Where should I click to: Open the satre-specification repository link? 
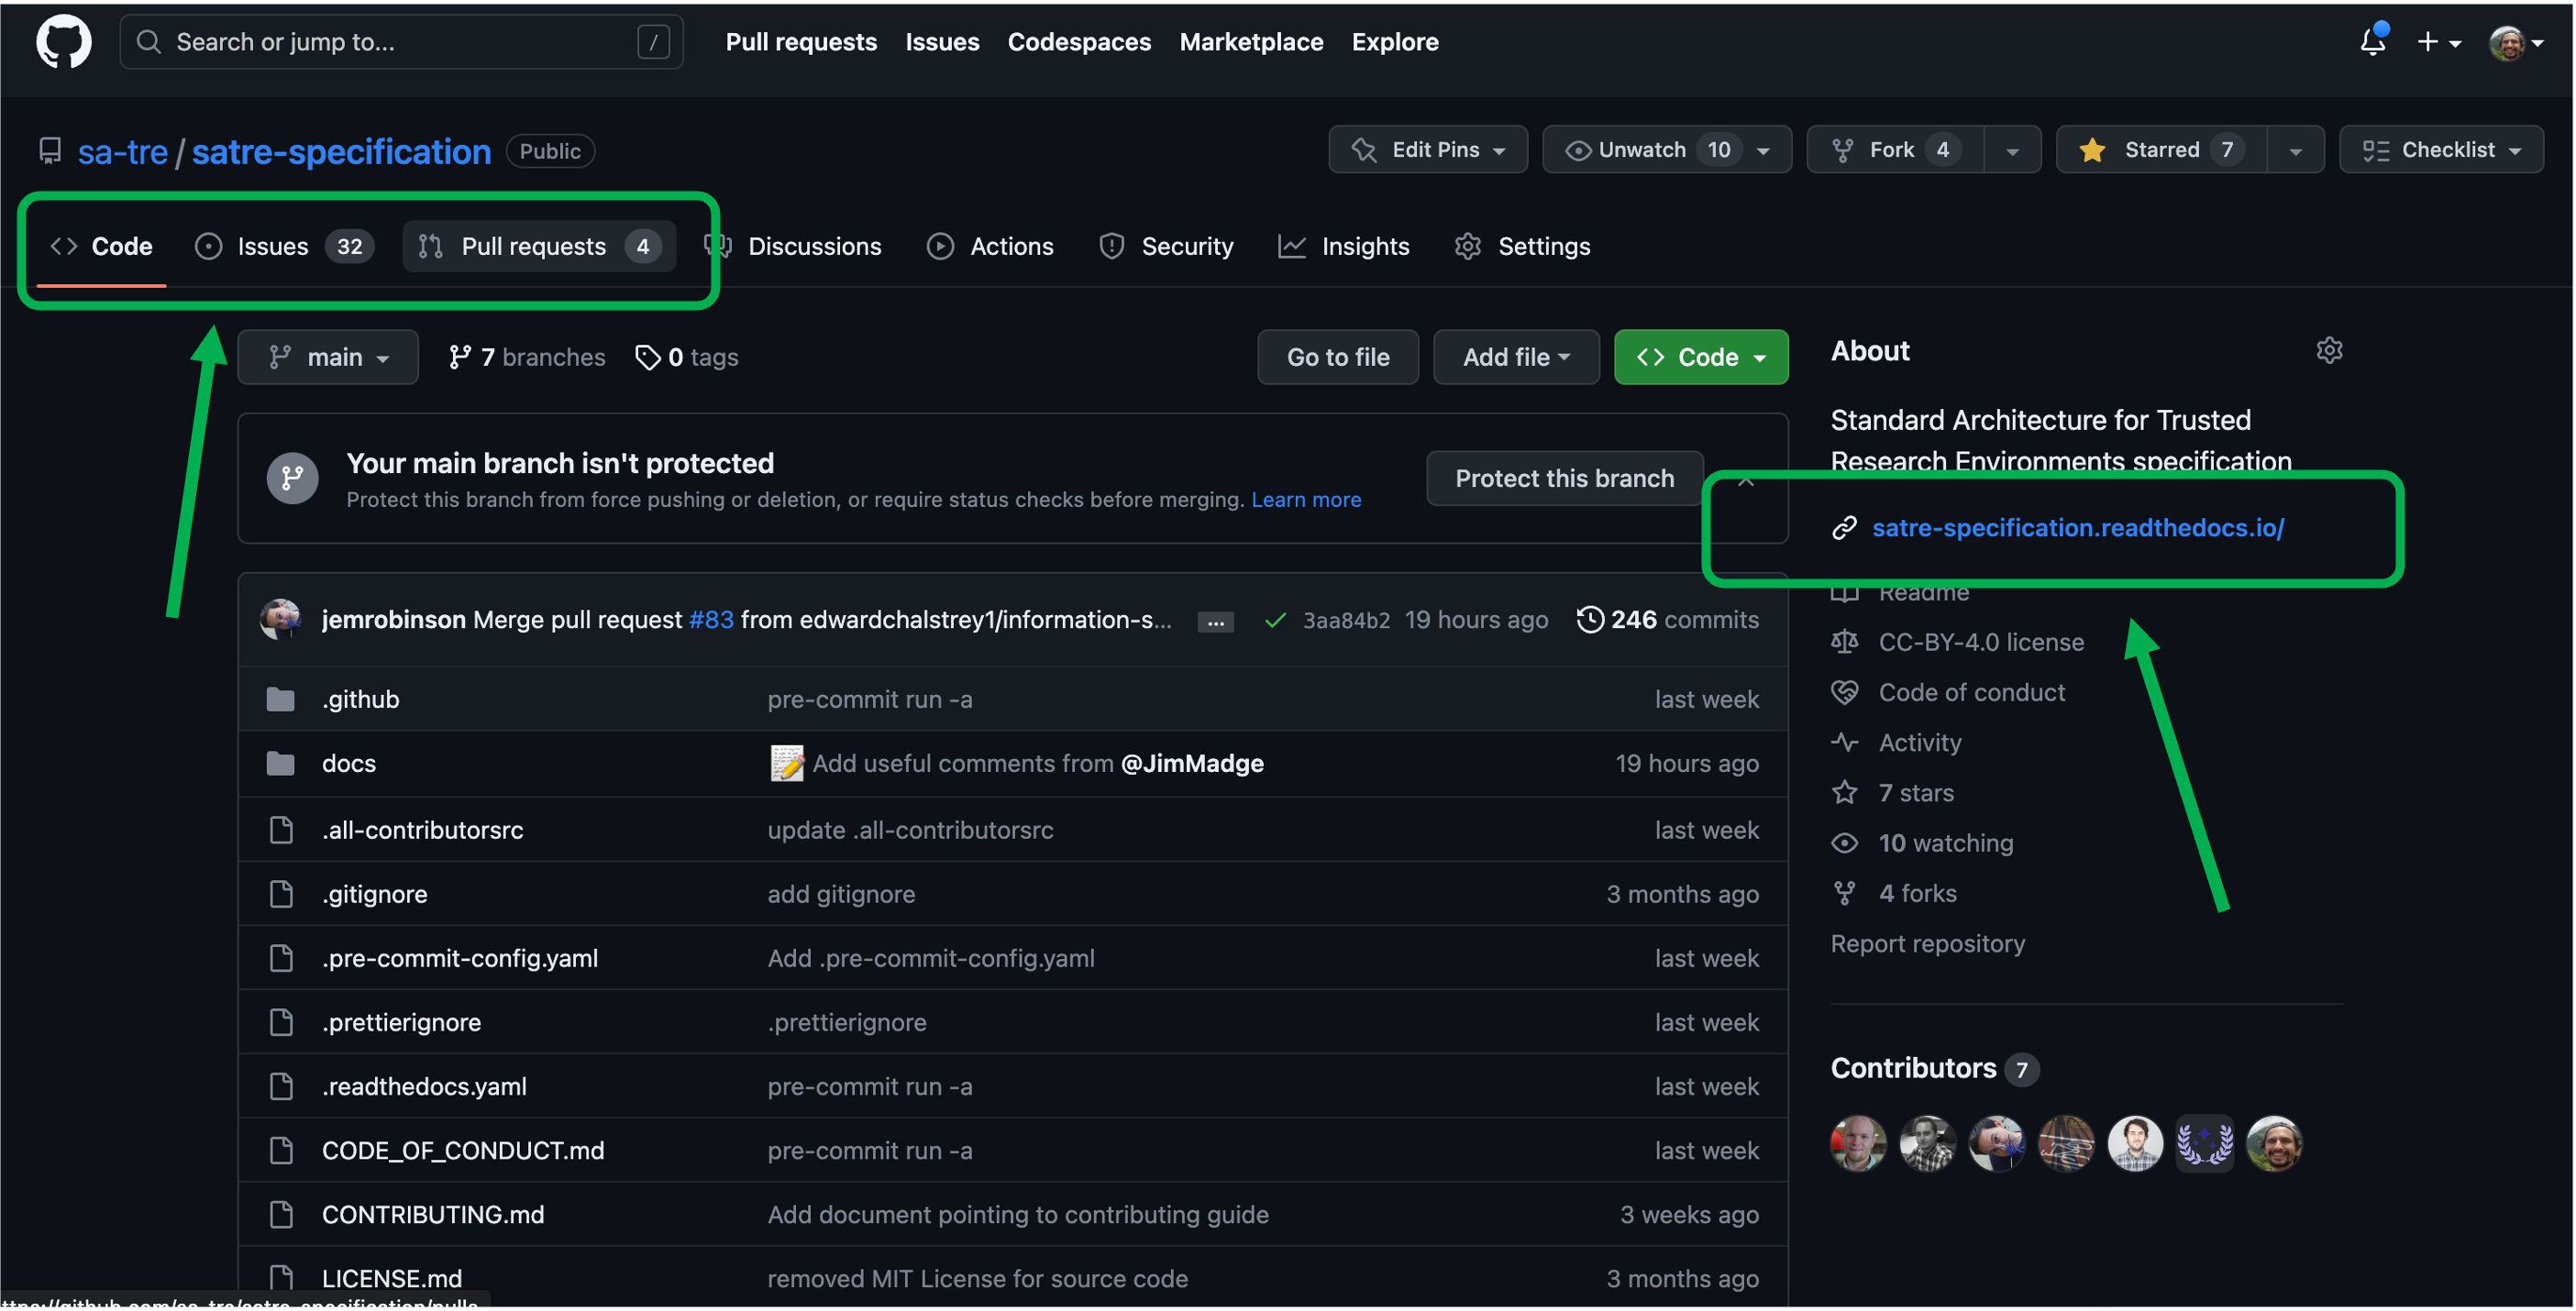coord(341,152)
